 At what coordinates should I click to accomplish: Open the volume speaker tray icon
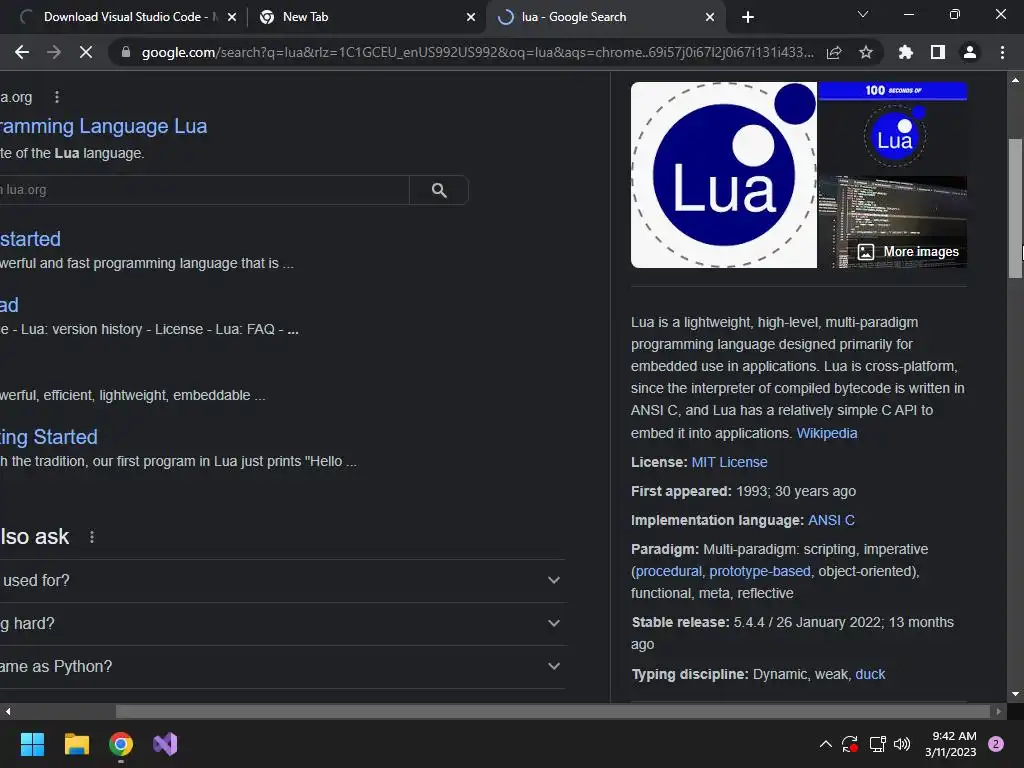click(x=902, y=744)
